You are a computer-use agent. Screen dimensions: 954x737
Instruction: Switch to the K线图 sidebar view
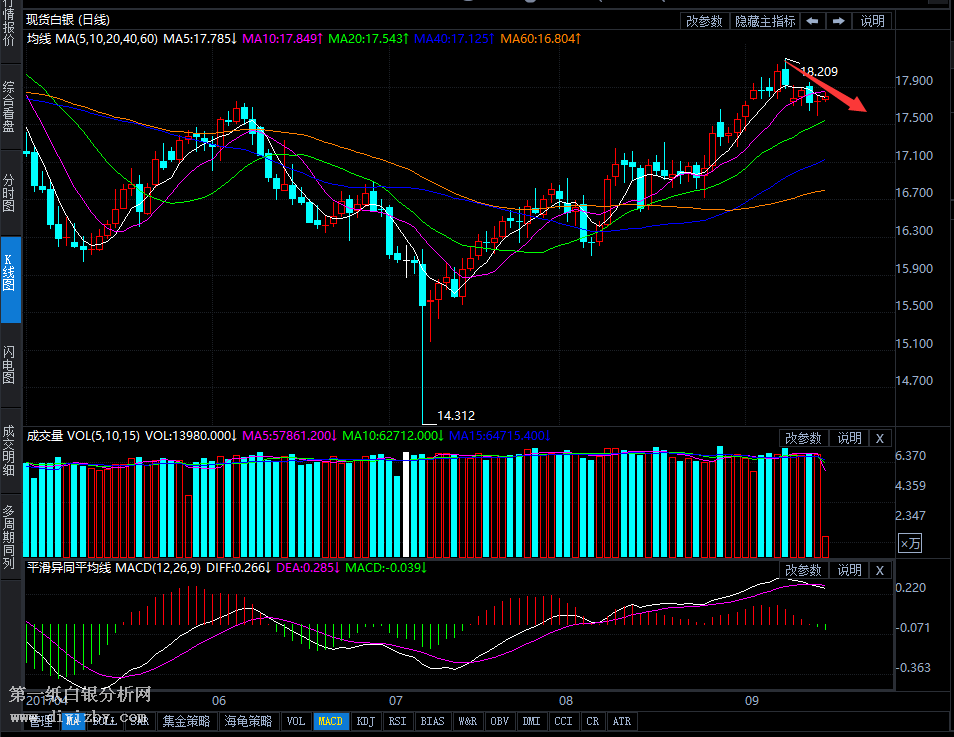[9, 278]
